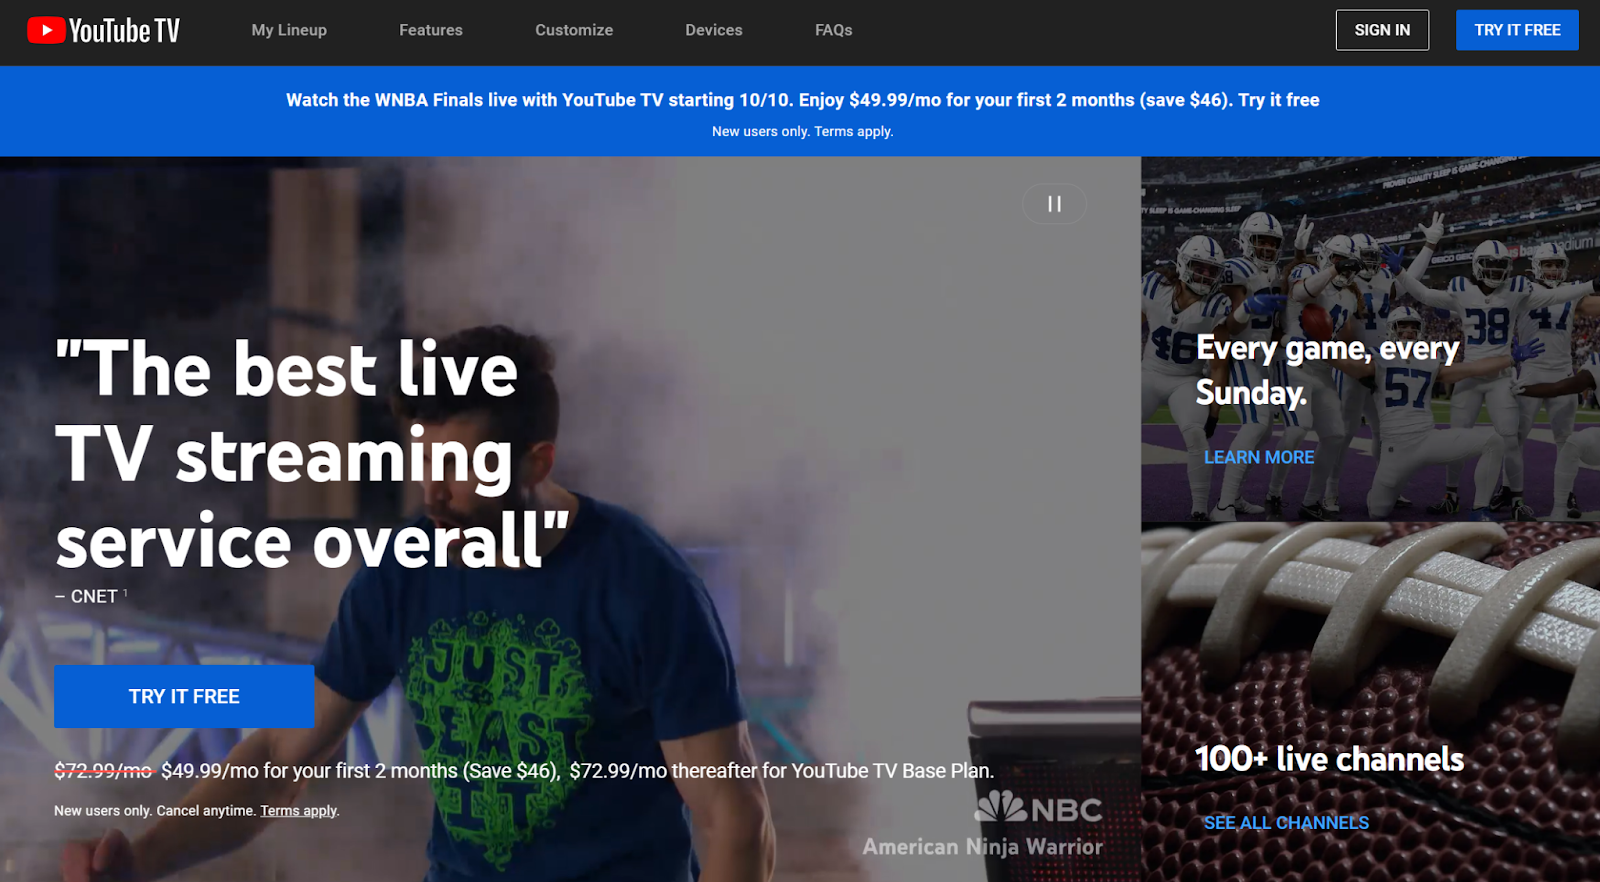View supported Devices
This screenshot has width=1600, height=882.
tap(714, 30)
